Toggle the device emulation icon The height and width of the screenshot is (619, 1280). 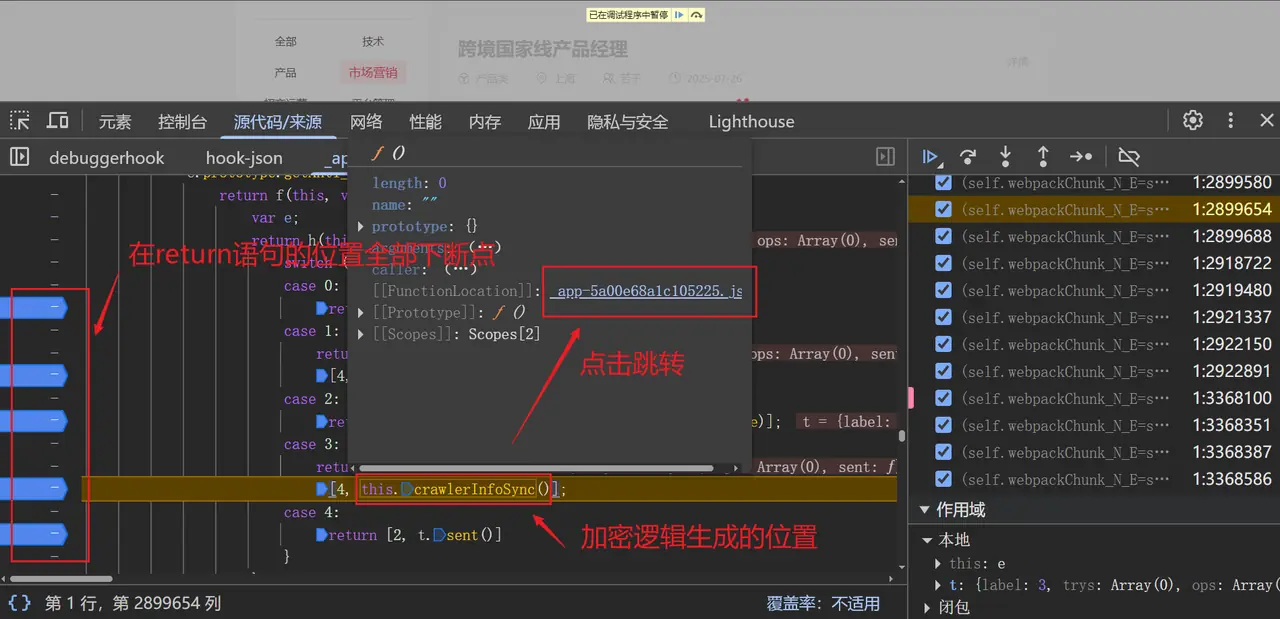pyautogui.click(x=57, y=120)
